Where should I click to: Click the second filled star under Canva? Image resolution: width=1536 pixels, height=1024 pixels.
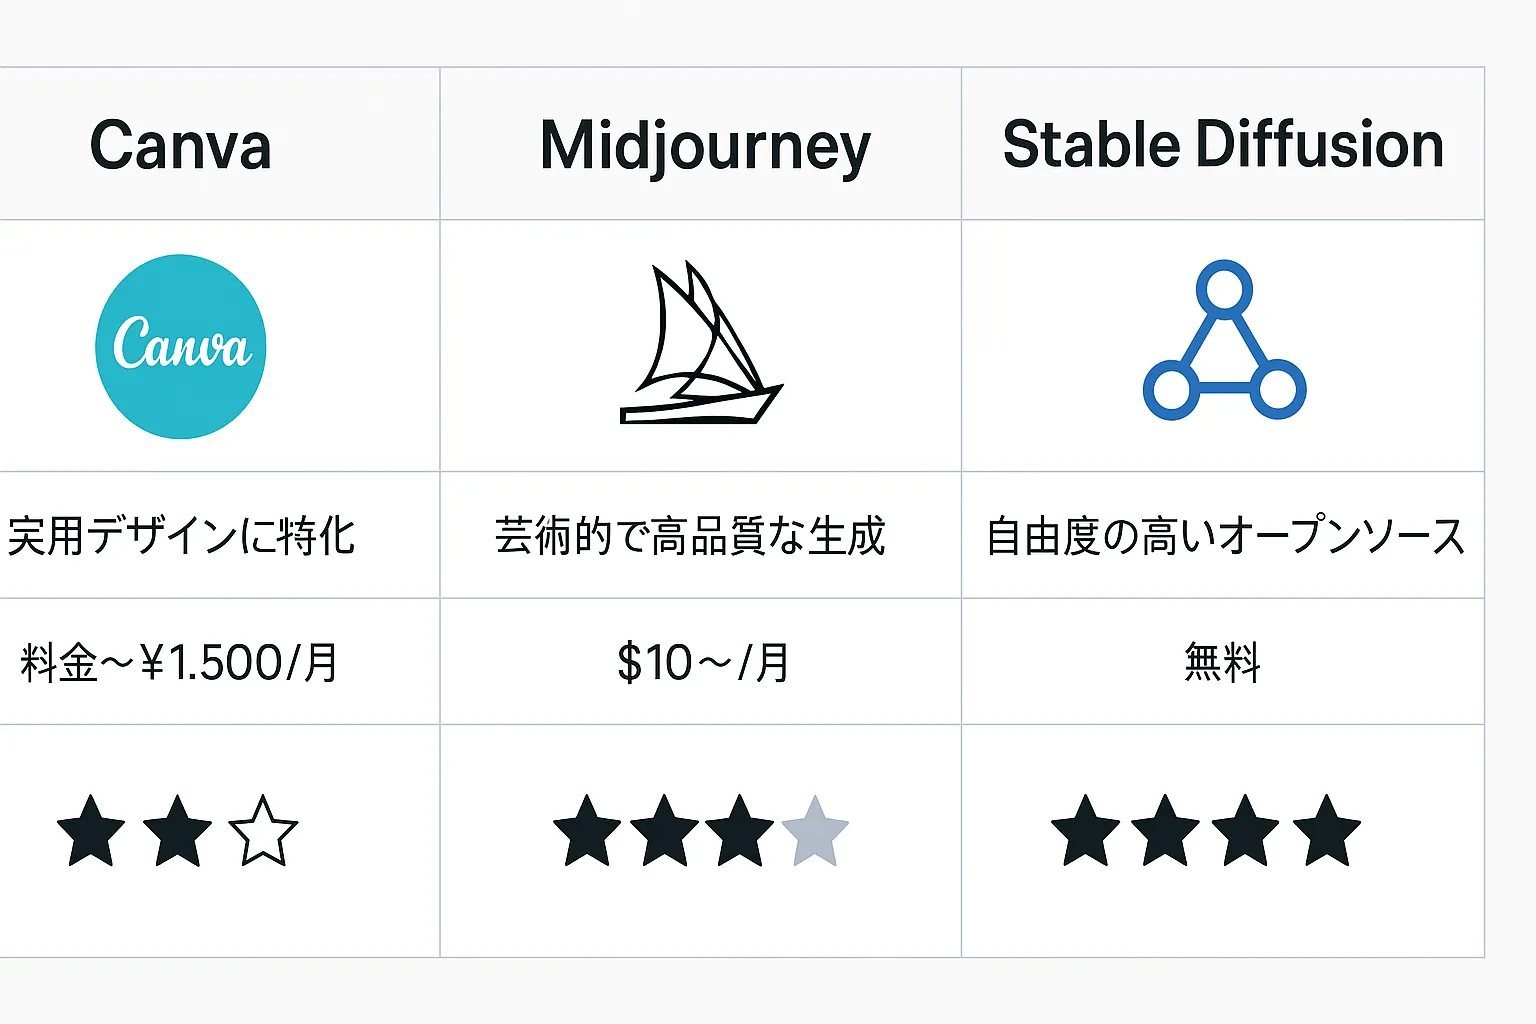coord(177,830)
